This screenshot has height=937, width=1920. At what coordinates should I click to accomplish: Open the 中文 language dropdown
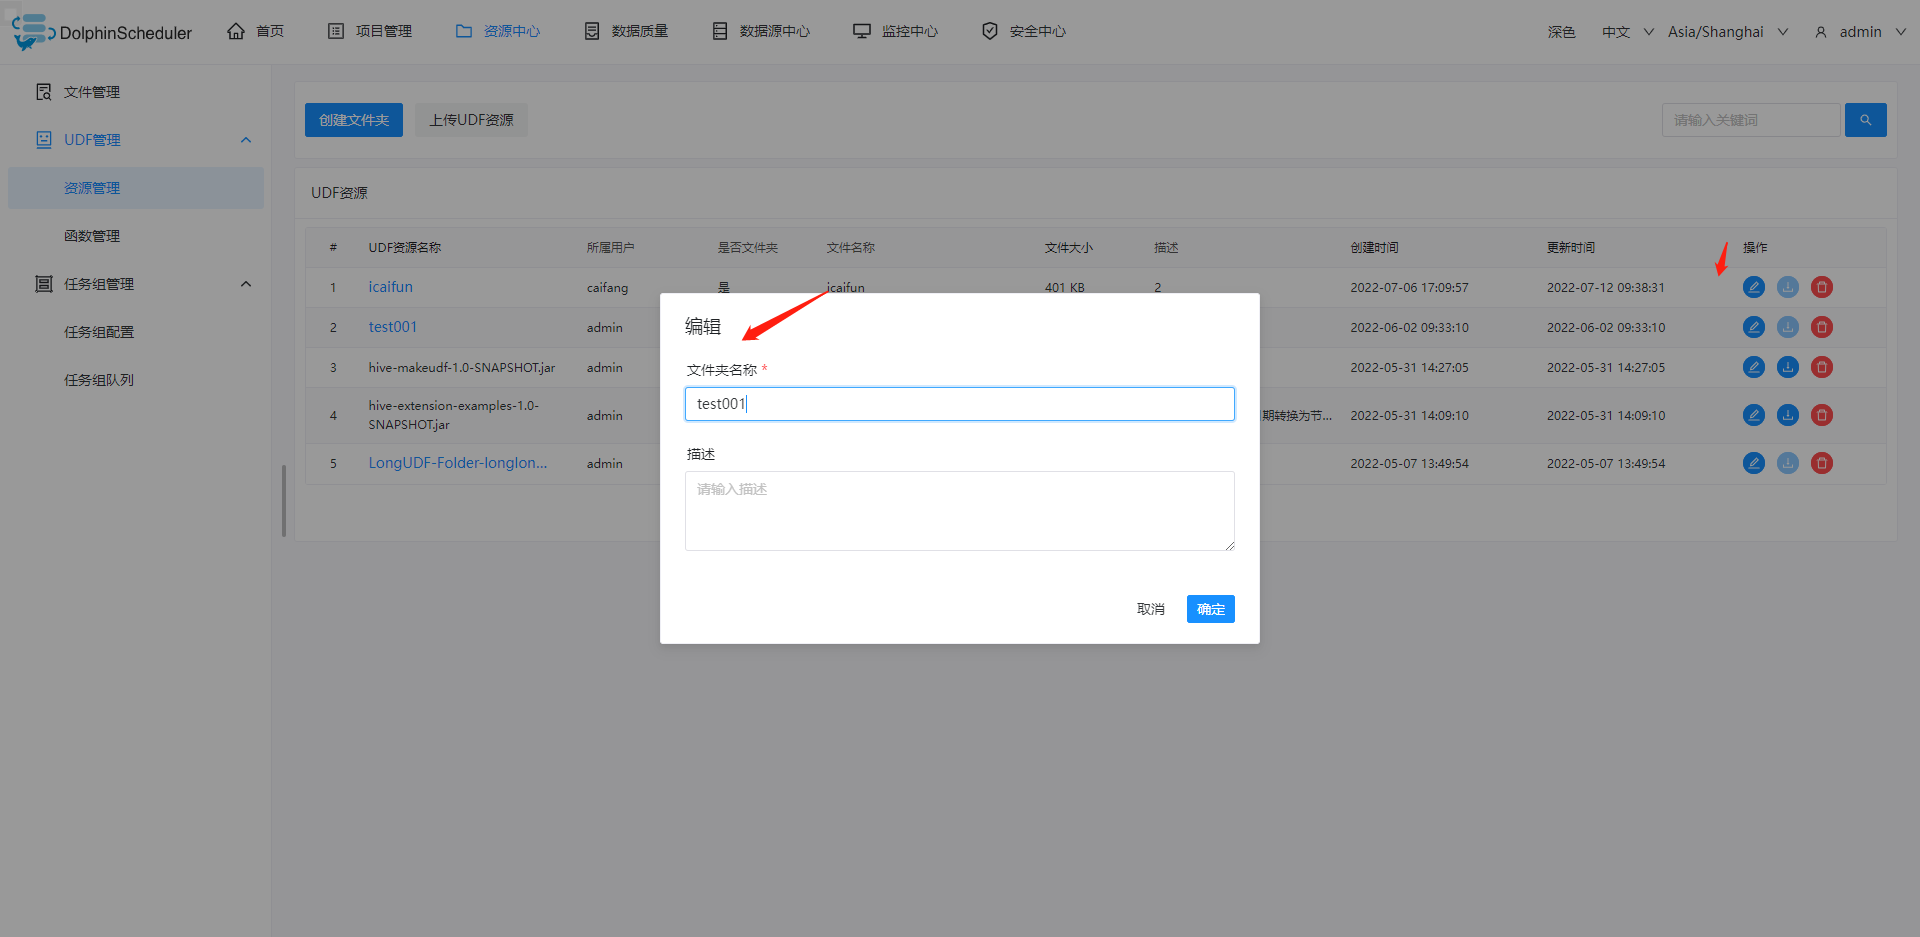1627,32
